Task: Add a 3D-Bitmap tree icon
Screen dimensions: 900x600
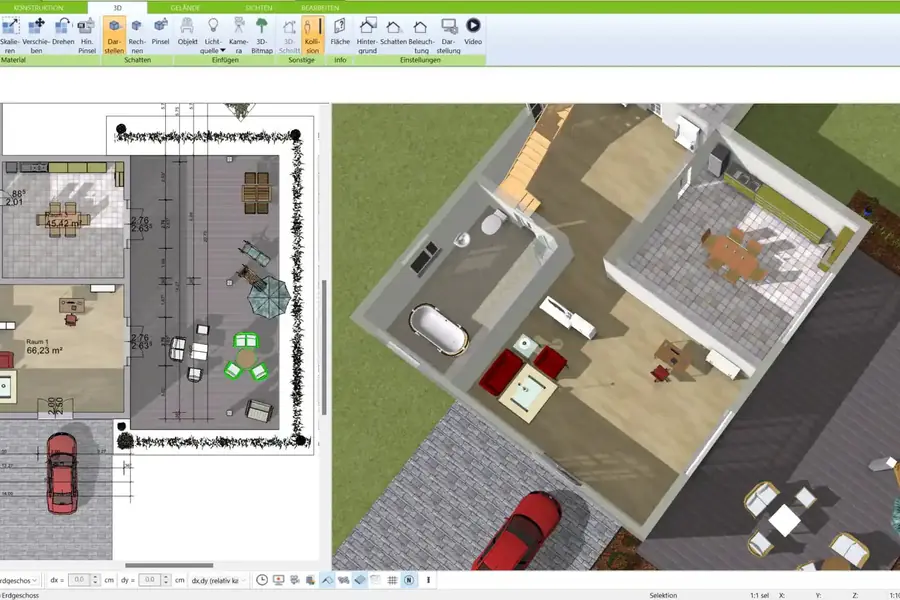Action: [262, 32]
